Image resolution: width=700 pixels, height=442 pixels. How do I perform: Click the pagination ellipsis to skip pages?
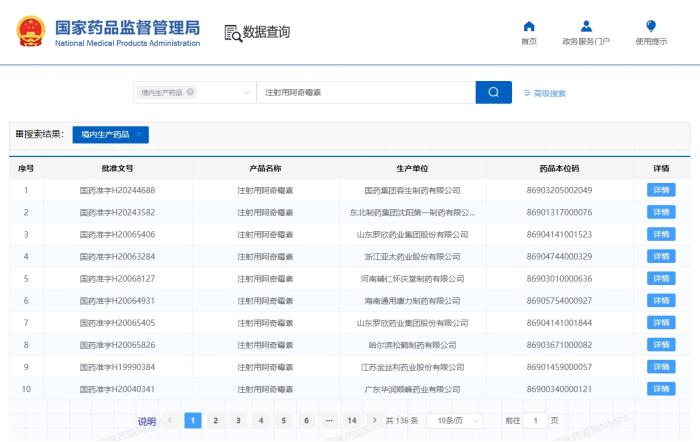click(x=329, y=420)
